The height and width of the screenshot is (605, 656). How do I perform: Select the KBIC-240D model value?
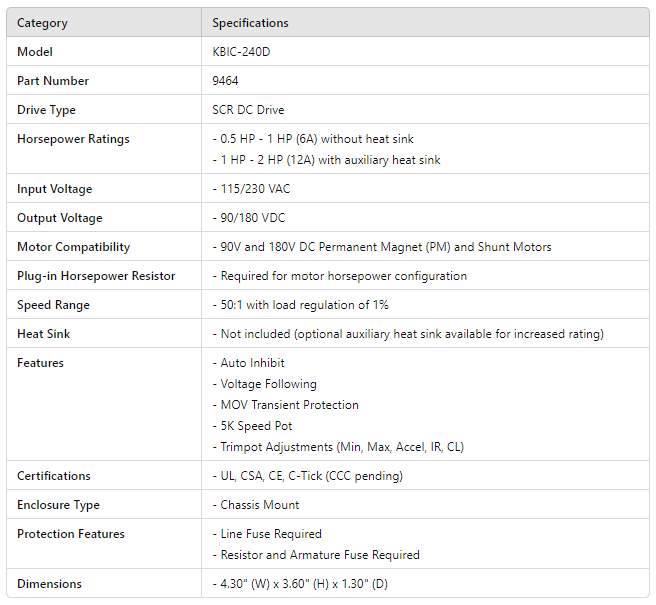(x=241, y=52)
